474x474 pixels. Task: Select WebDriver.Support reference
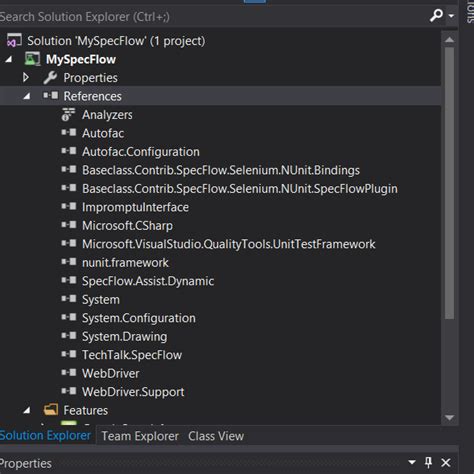coord(133,392)
